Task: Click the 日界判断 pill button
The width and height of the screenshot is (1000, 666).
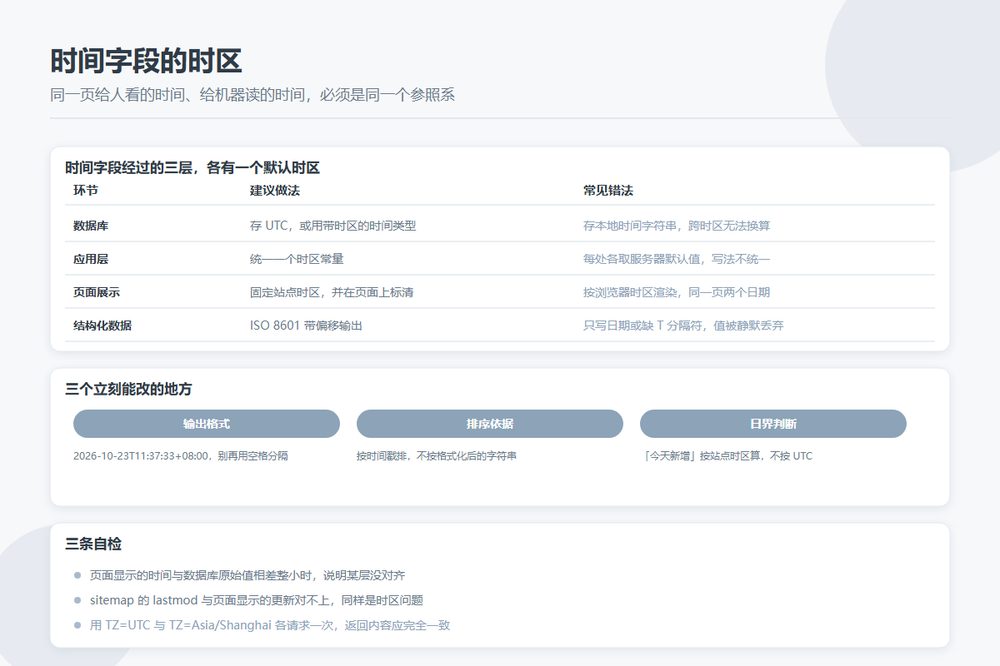Action: coord(773,424)
